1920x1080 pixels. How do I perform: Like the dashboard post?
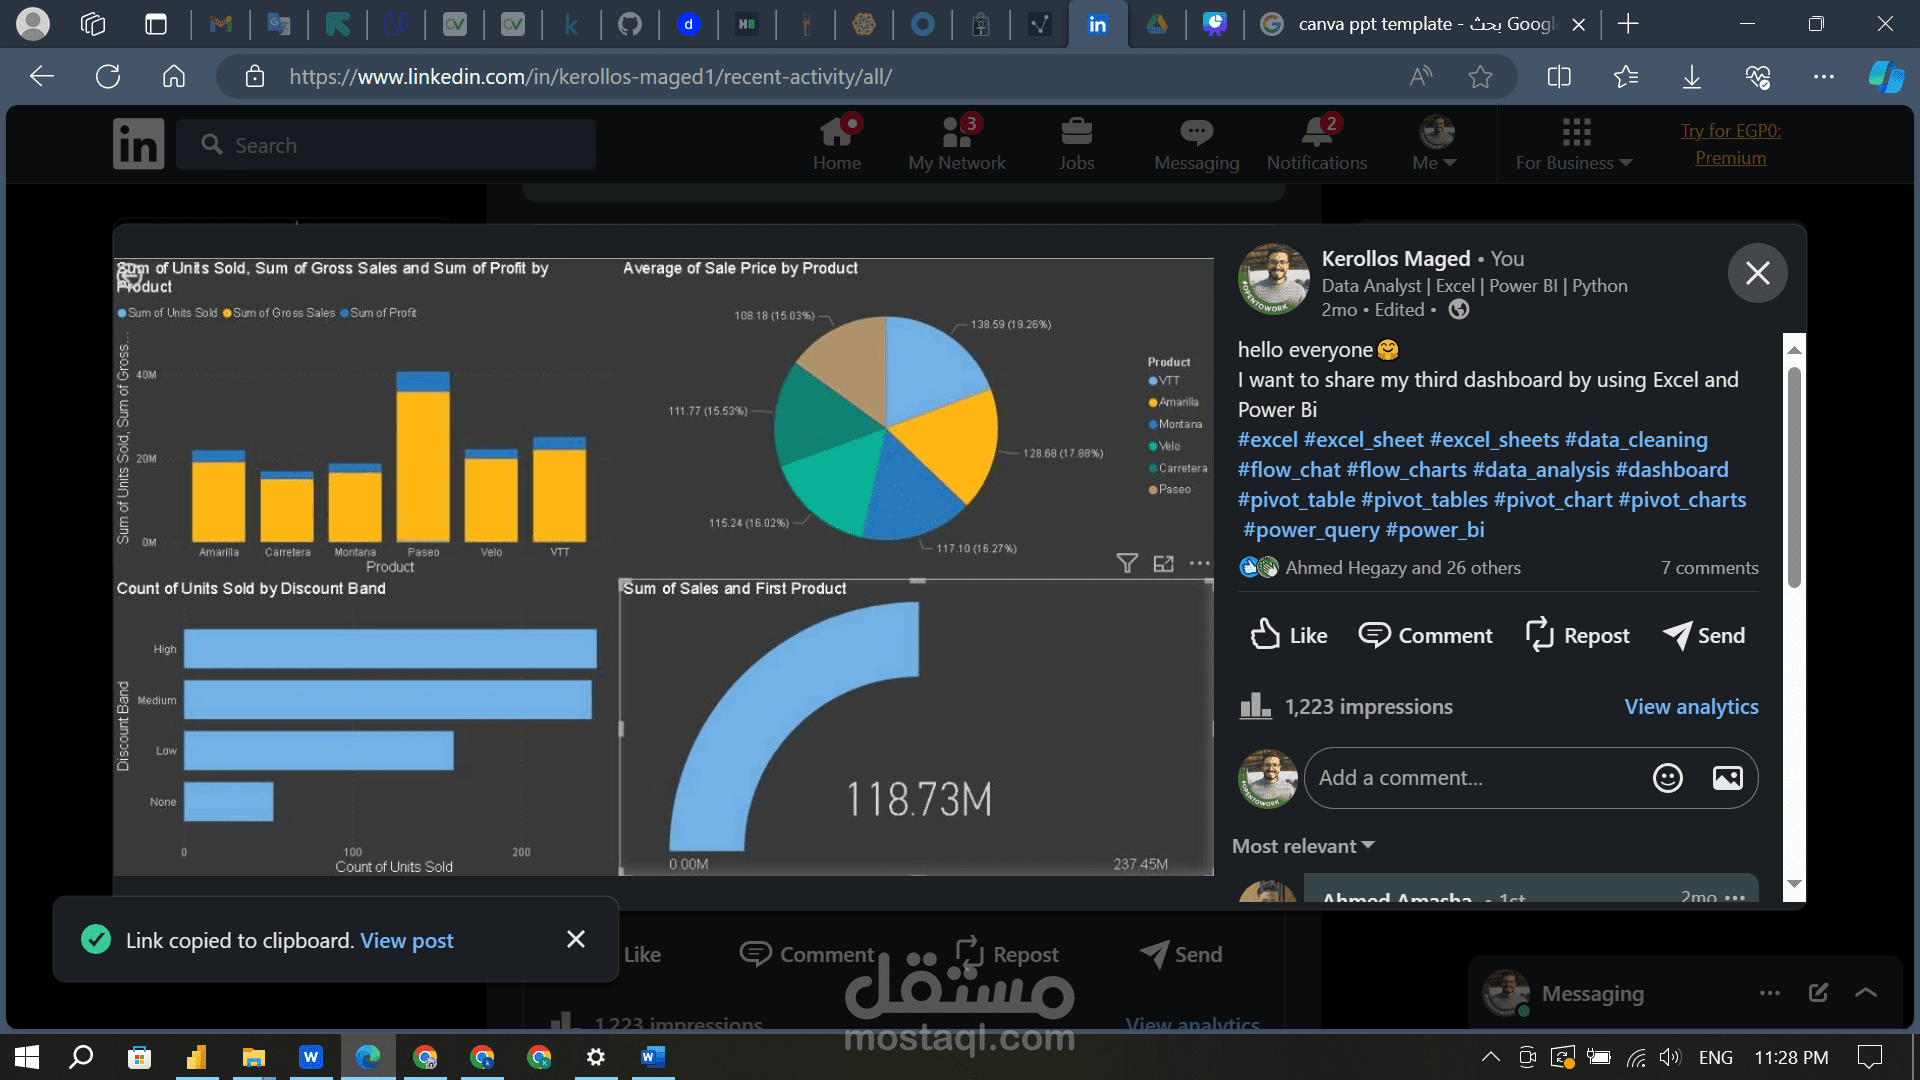click(1289, 635)
